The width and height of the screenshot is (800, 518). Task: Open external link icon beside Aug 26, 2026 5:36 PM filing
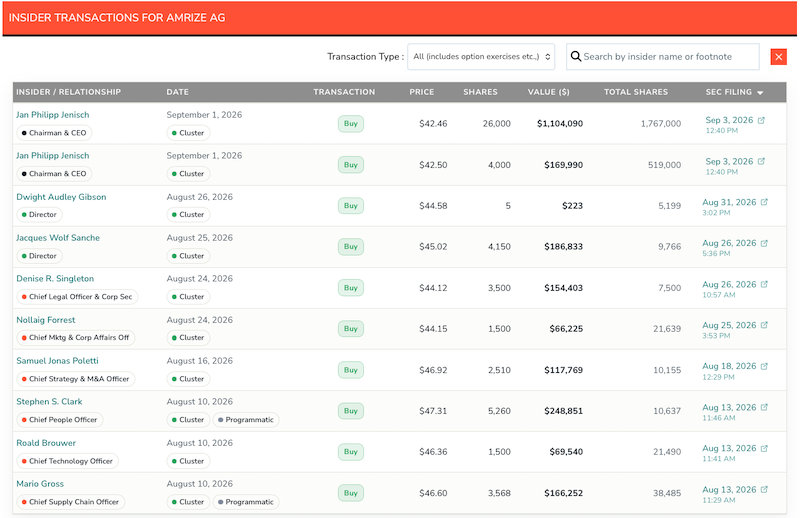coord(764,243)
